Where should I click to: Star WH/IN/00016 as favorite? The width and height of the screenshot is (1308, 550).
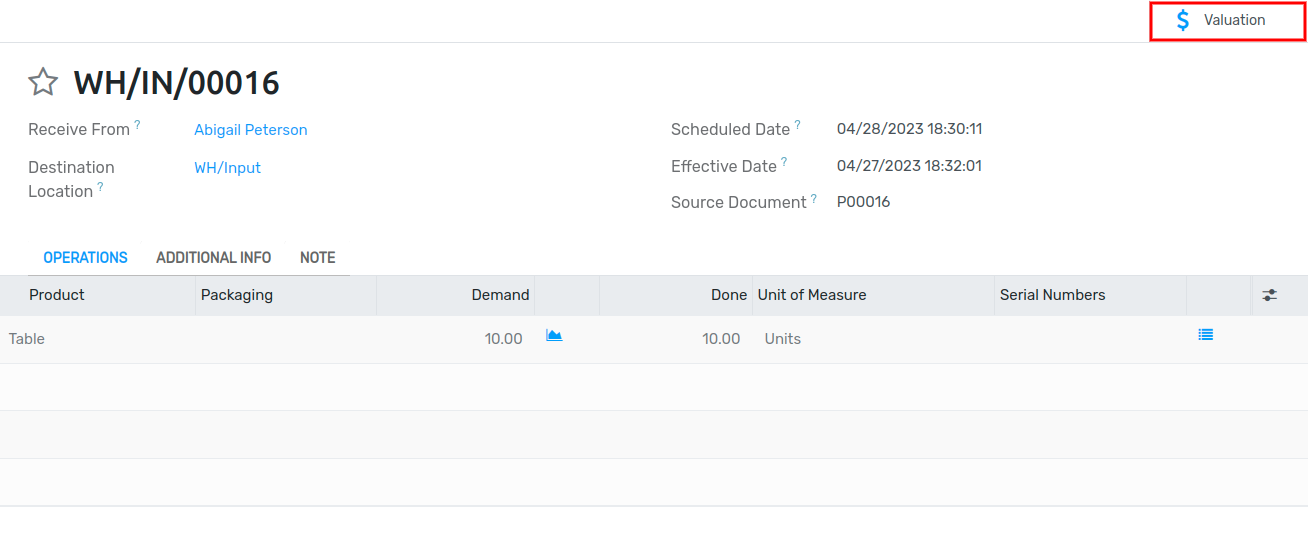coord(43,82)
